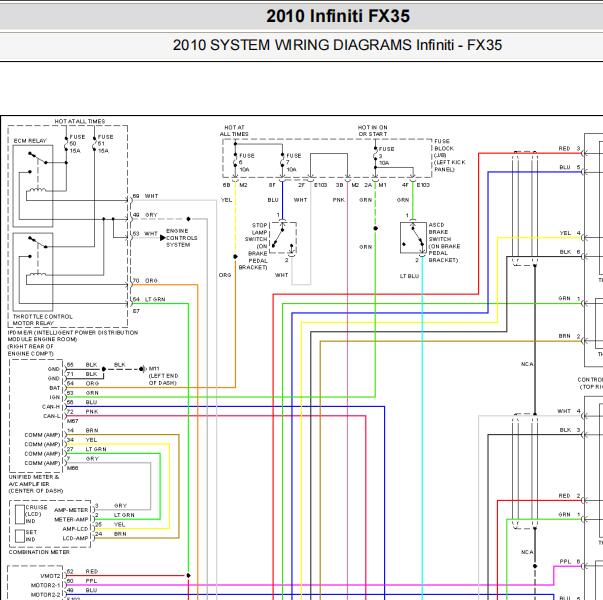Image resolution: width=603 pixels, height=600 pixels.
Task: Click the "VMOT2" pin label
Action: point(50,576)
